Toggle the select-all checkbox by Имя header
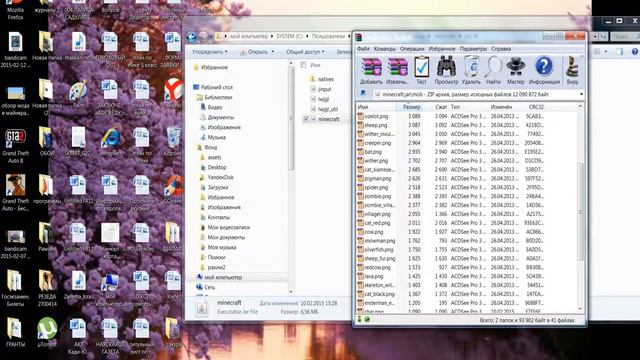 coord(303,65)
